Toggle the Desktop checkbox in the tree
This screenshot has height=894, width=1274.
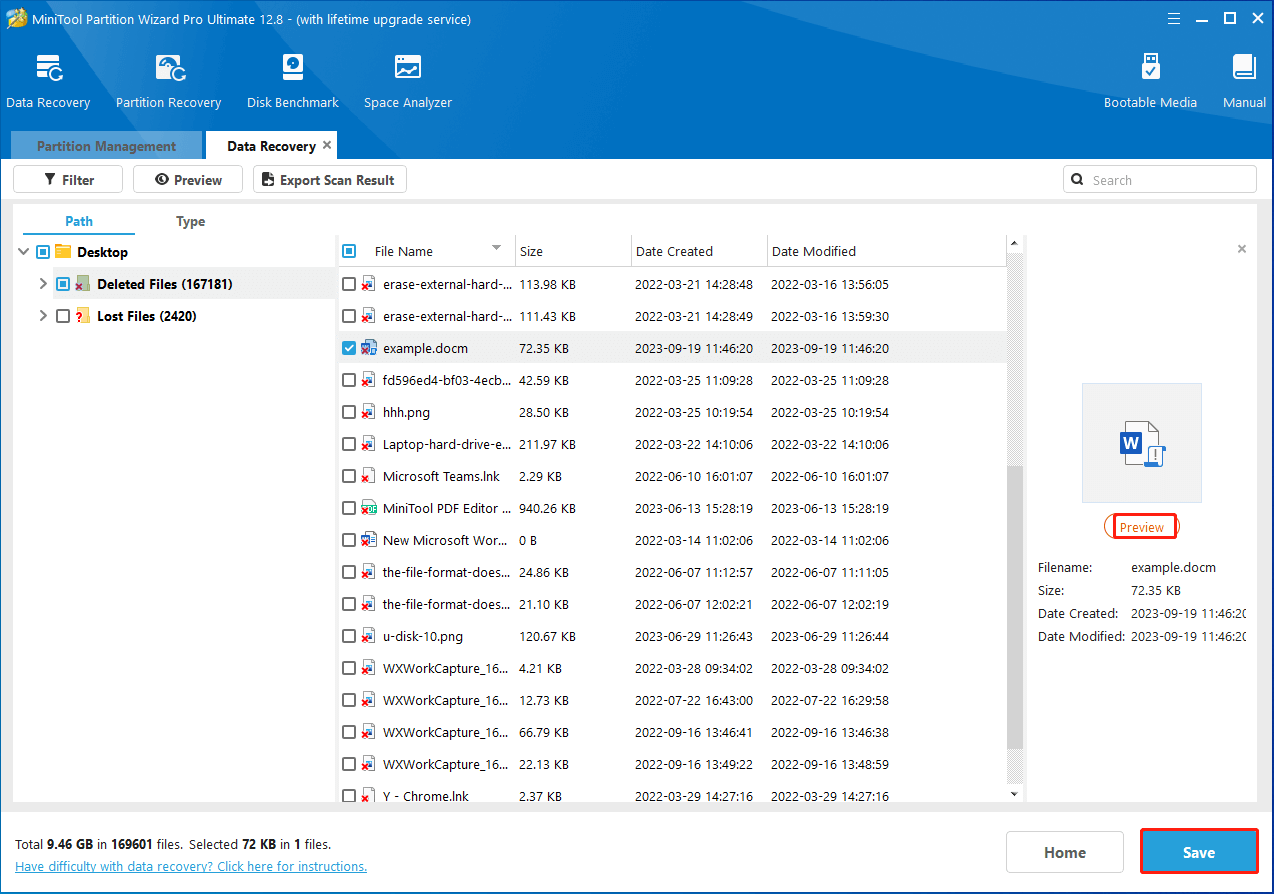point(43,252)
